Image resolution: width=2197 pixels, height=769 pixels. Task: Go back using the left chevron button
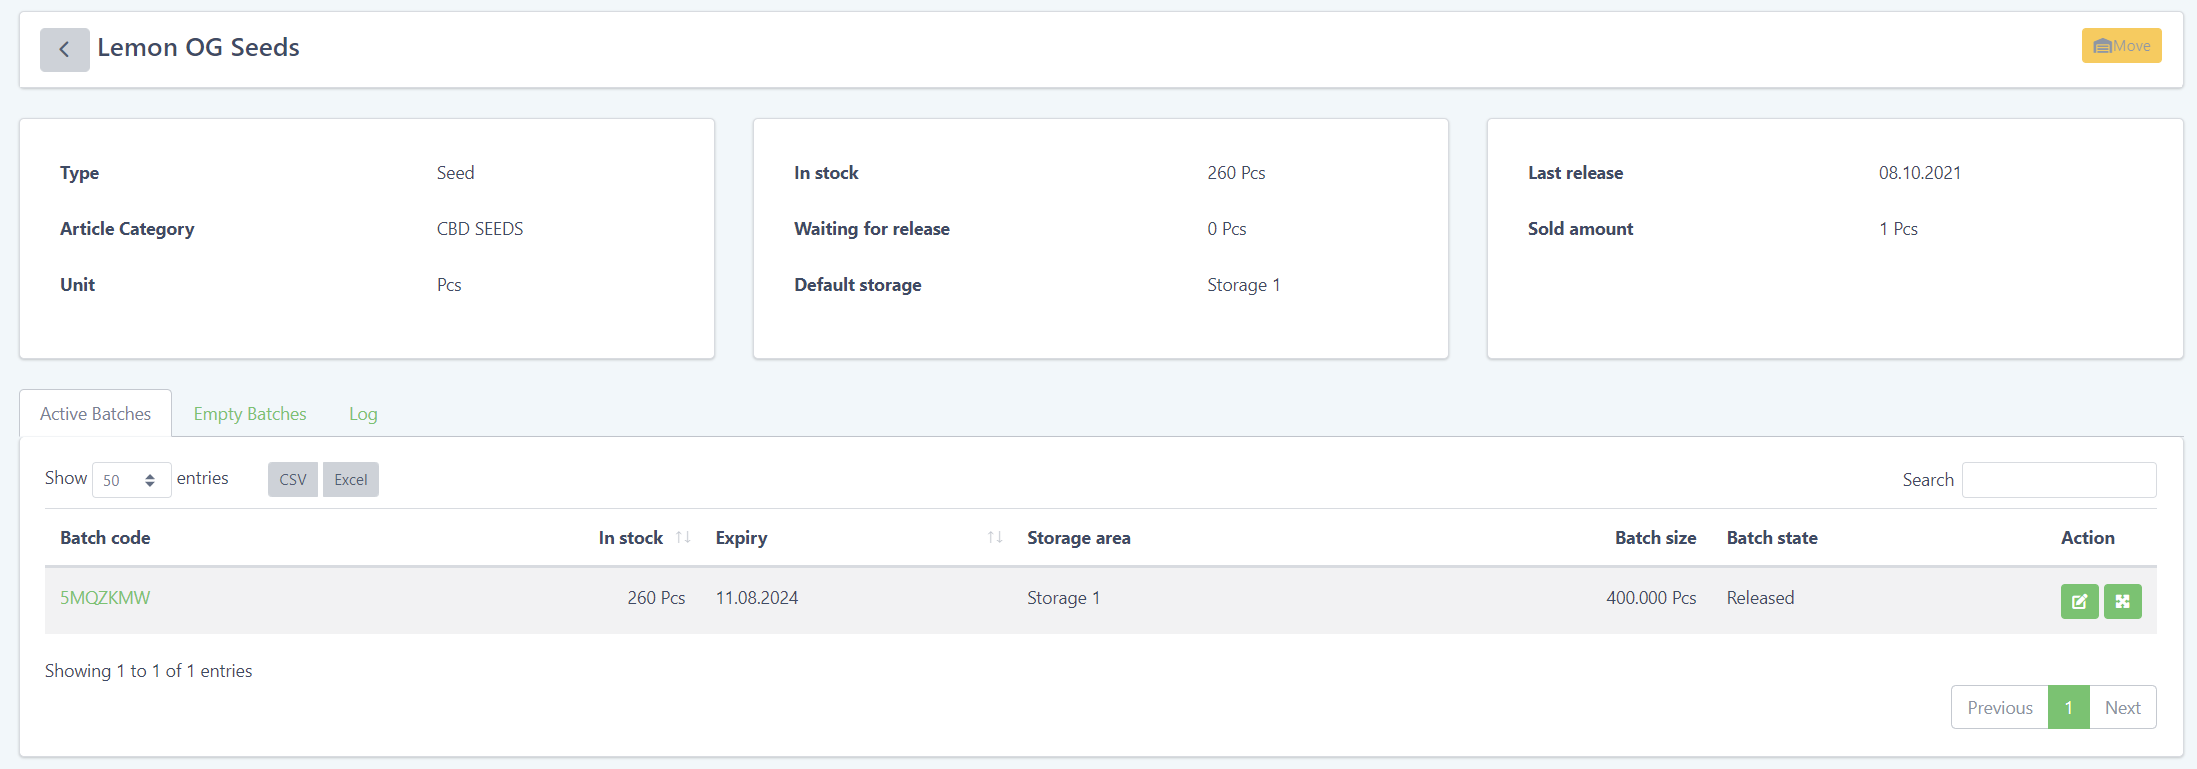coord(64,49)
